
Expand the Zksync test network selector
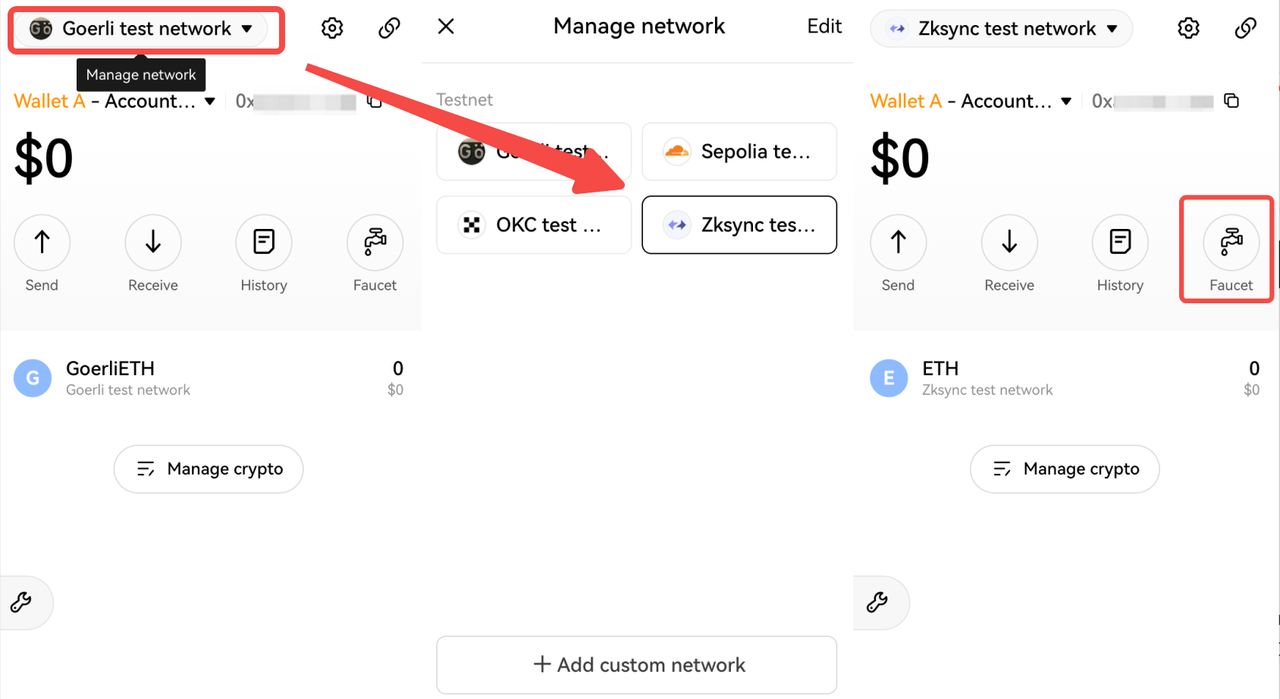point(1001,29)
